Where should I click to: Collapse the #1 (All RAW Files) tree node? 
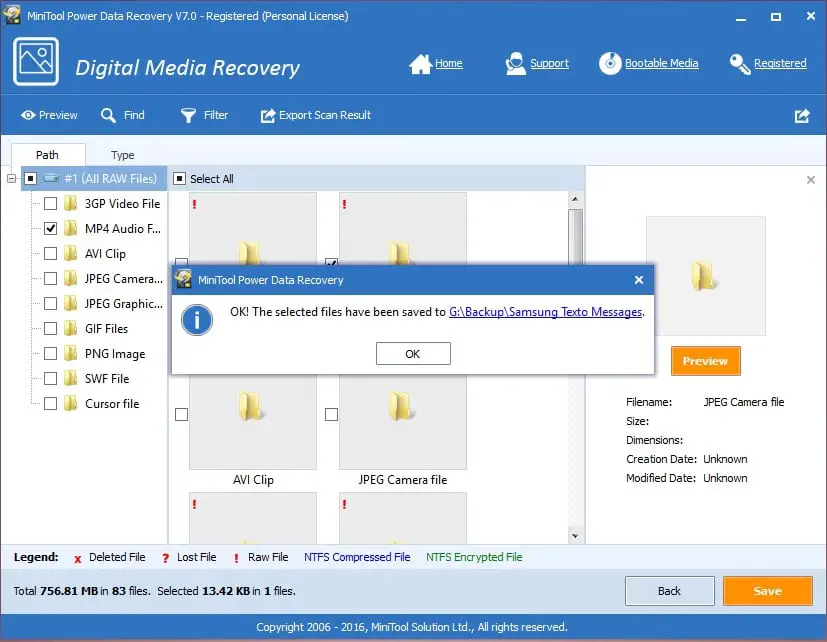tap(12, 179)
